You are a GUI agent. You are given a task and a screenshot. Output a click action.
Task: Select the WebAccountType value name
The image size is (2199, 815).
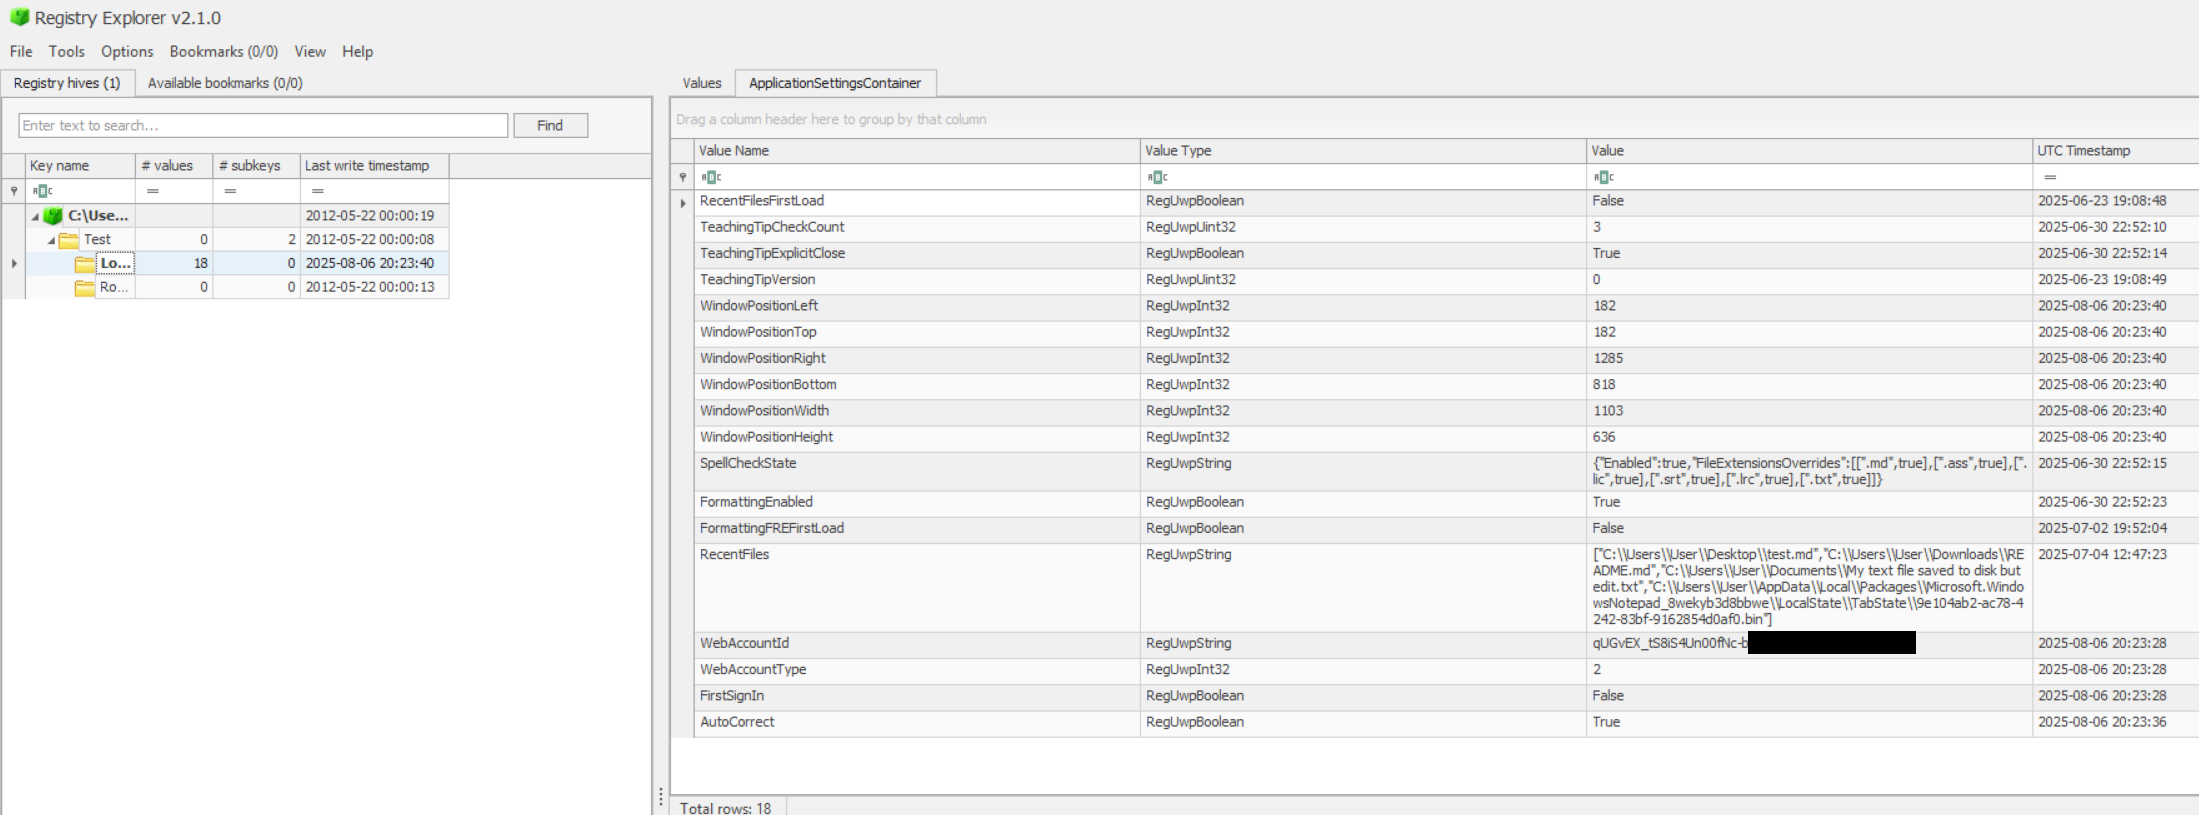pyautogui.click(x=753, y=670)
